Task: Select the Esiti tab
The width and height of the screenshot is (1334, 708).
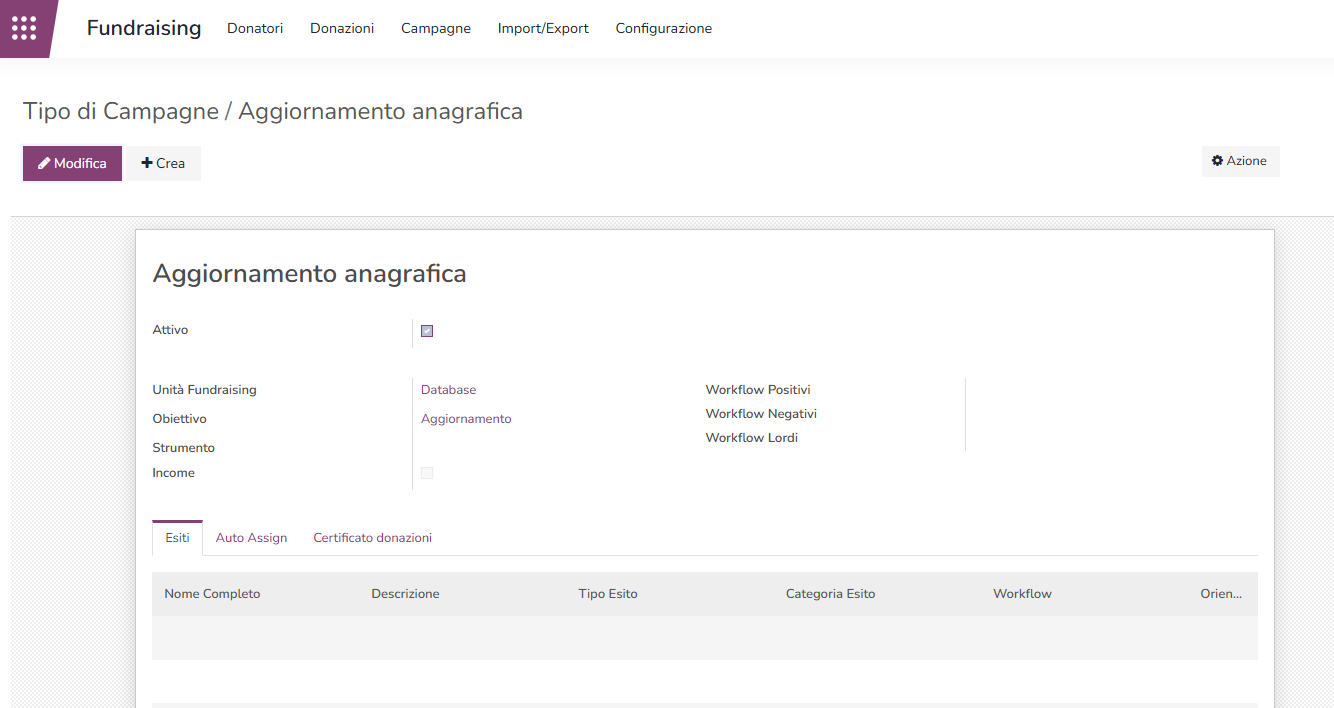Action: click(177, 538)
